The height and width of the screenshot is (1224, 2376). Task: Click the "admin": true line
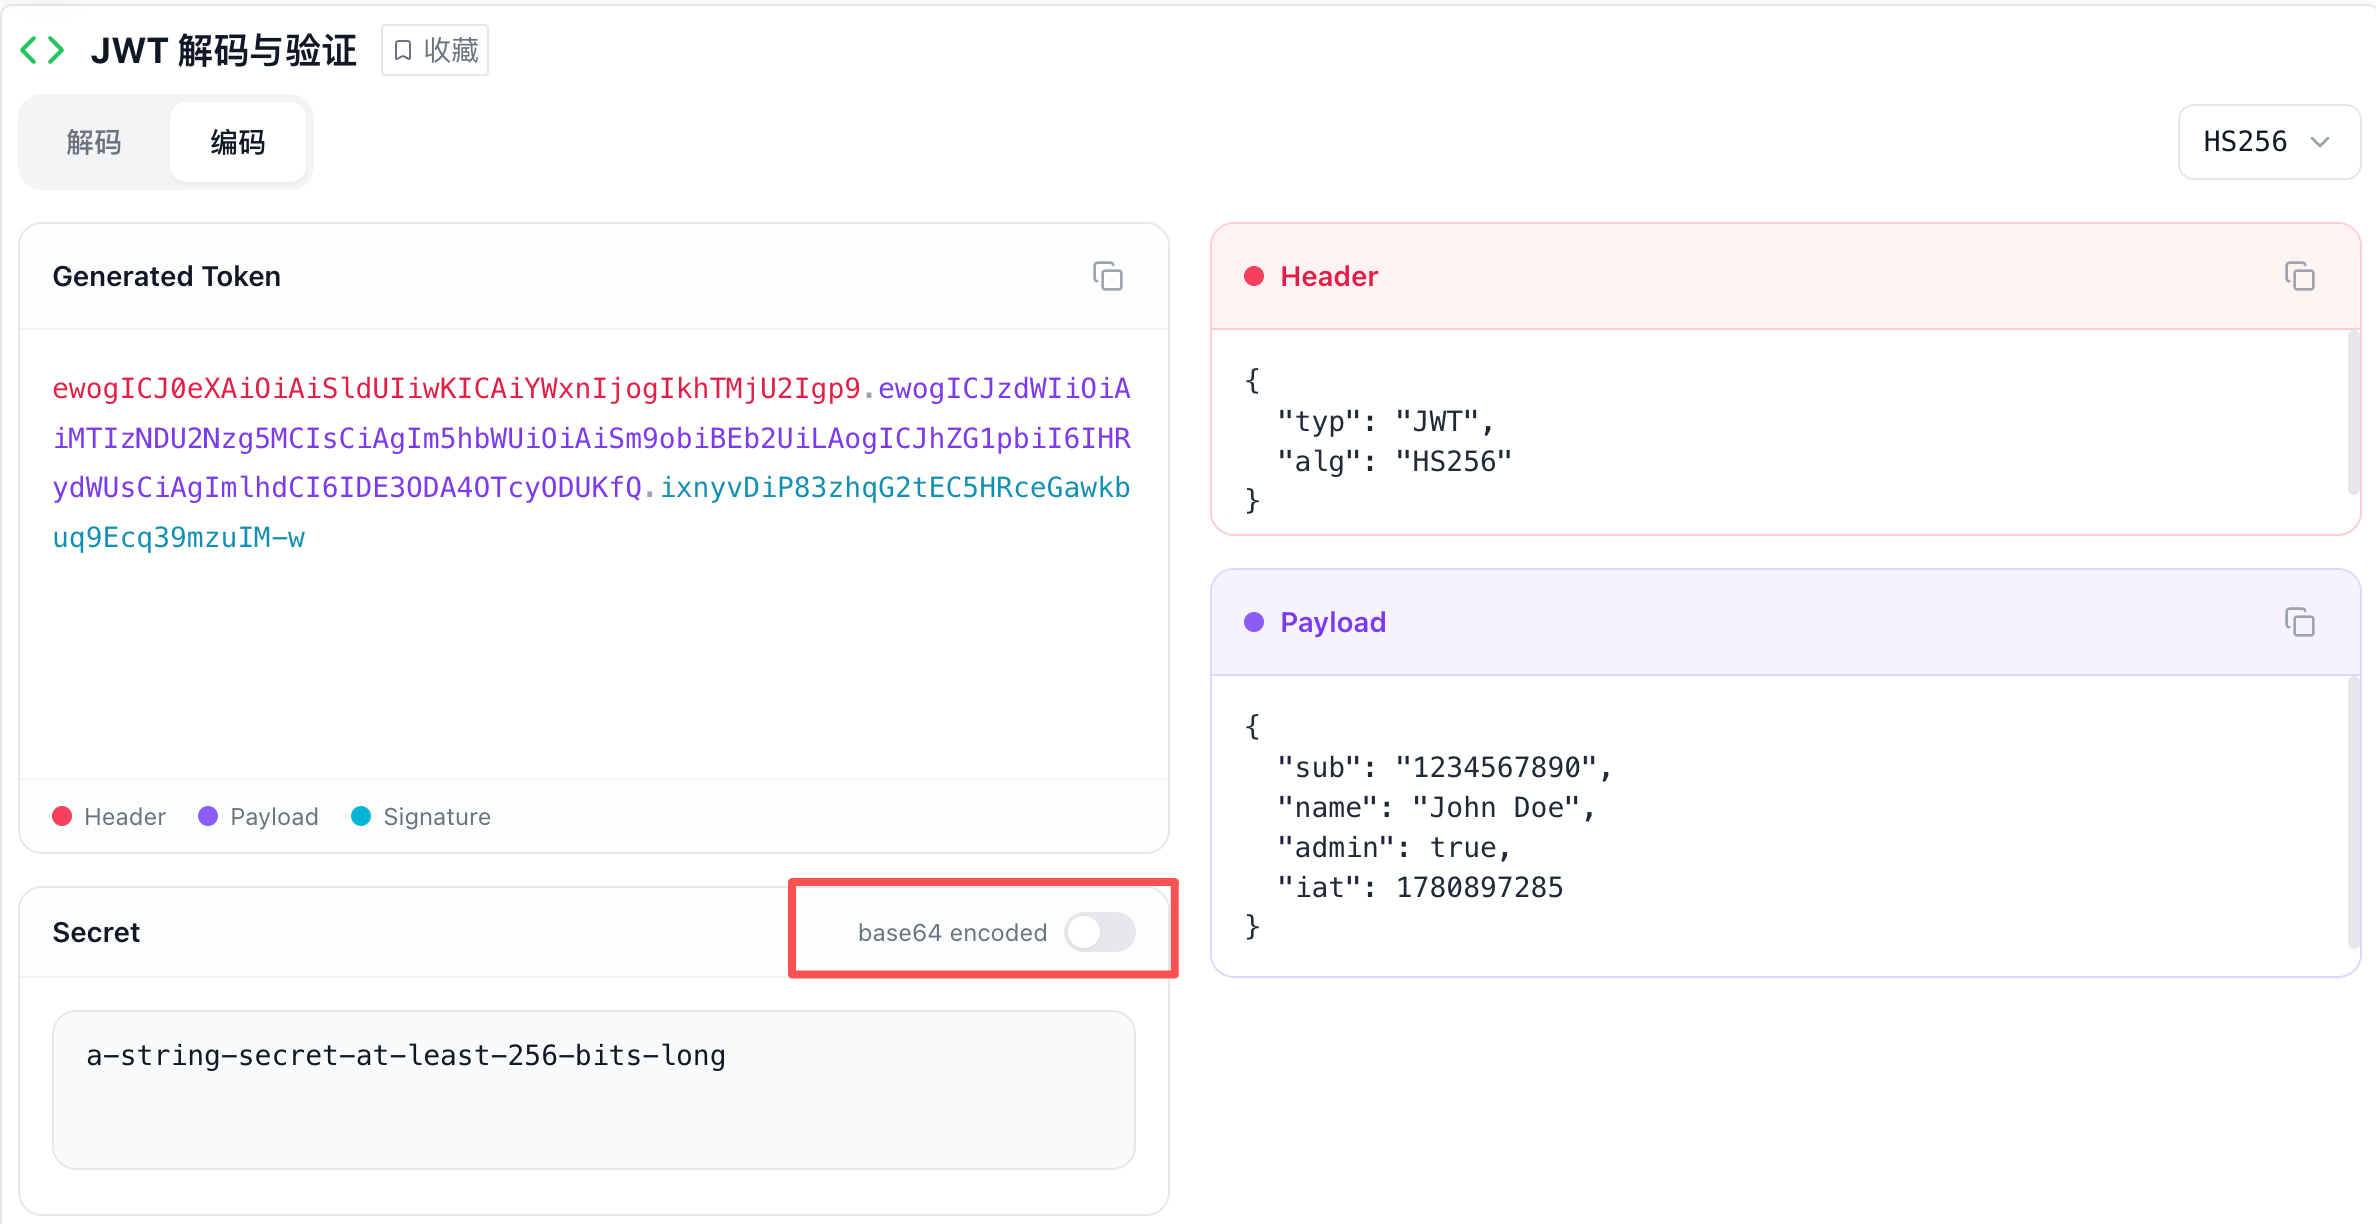1395,847
